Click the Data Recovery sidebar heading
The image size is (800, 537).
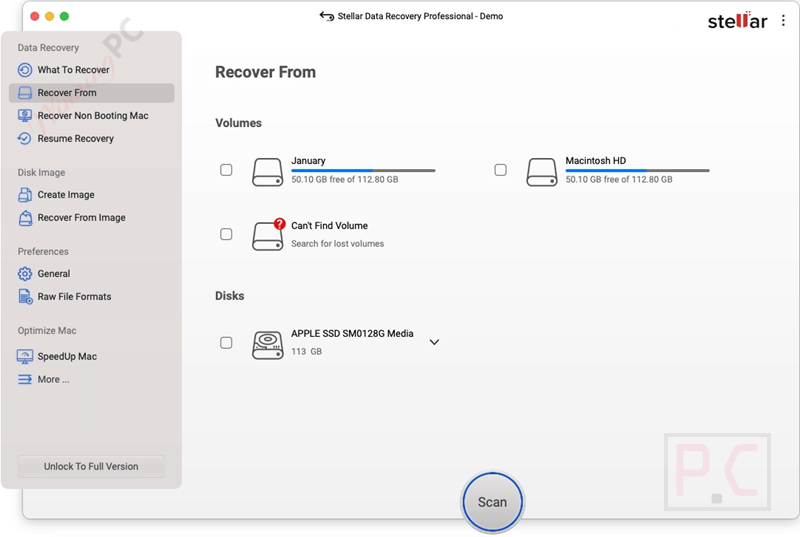click(x=48, y=47)
